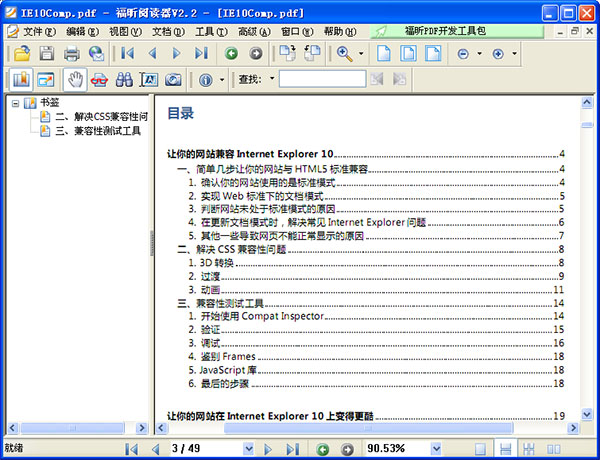Select bookmark 三、兼容性测试工具
Image resolution: width=600 pixels, height=460 pixels.
tap(98, 131)
